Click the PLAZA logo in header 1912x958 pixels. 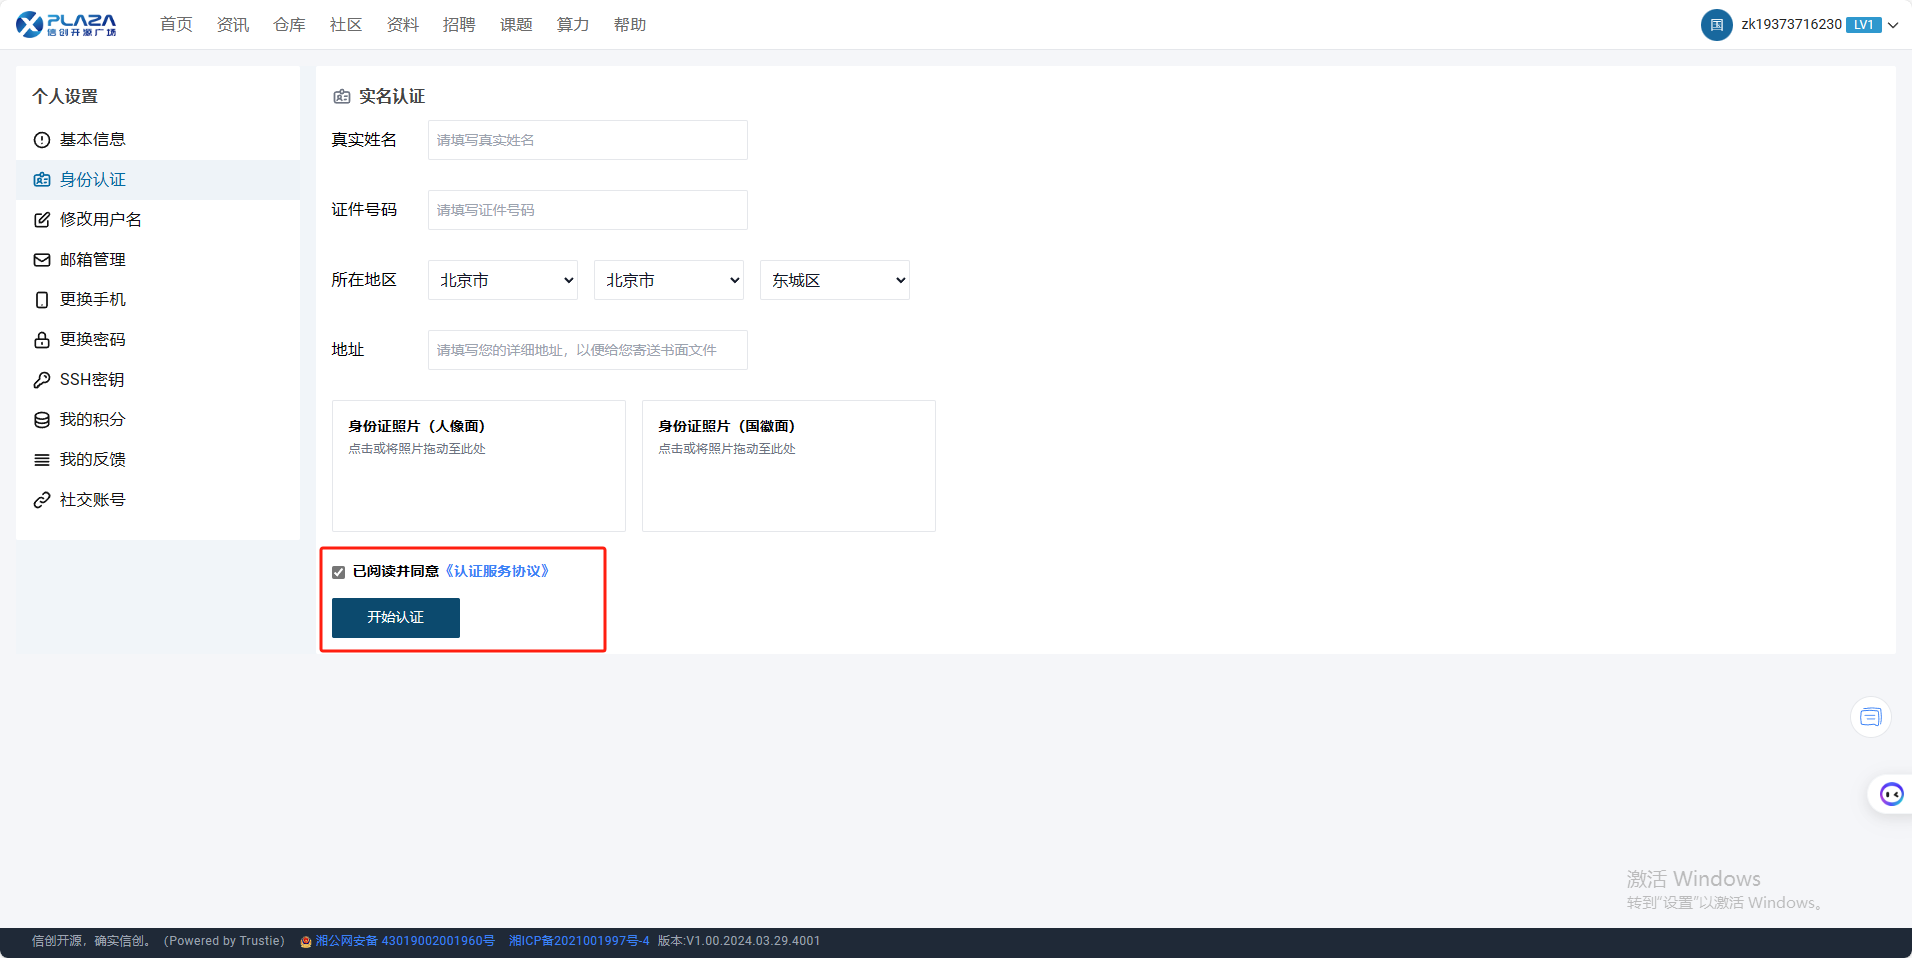(x=66, y=24)
